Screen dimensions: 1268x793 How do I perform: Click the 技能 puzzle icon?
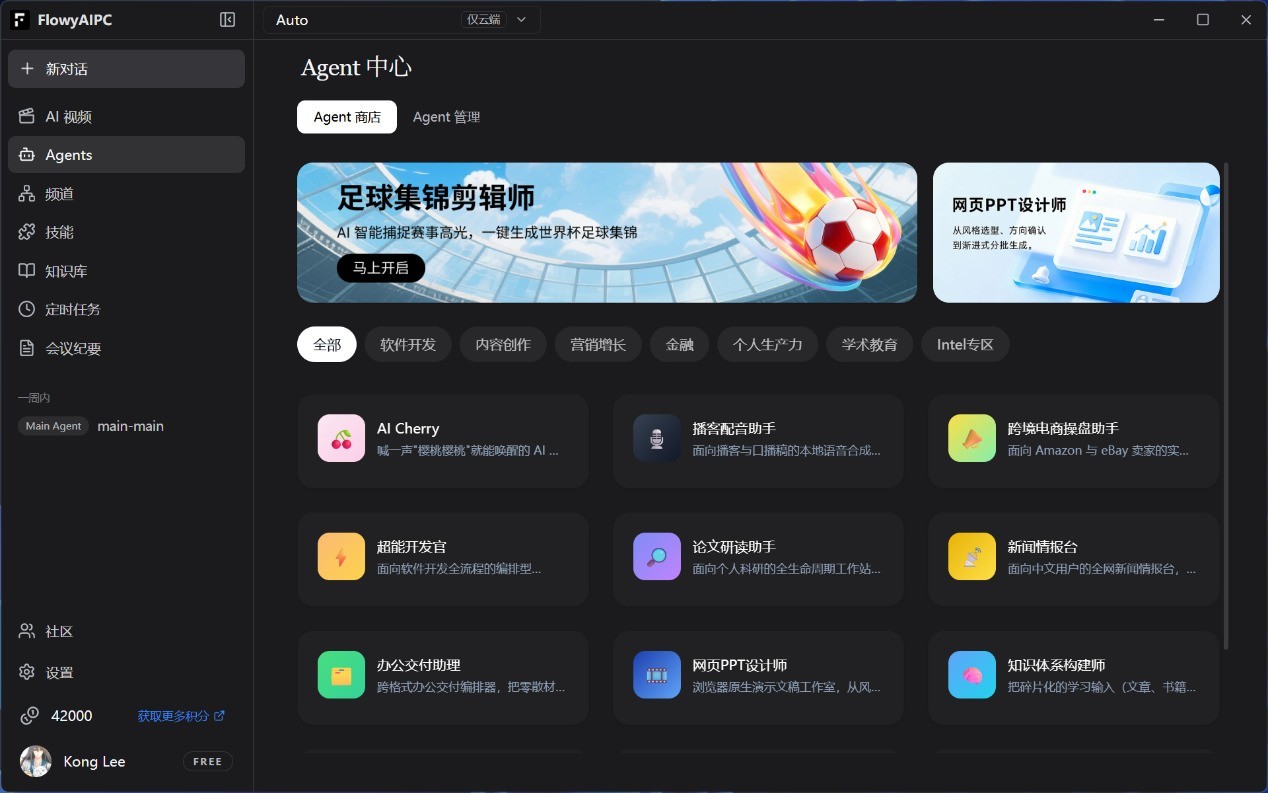coord(27,232)
